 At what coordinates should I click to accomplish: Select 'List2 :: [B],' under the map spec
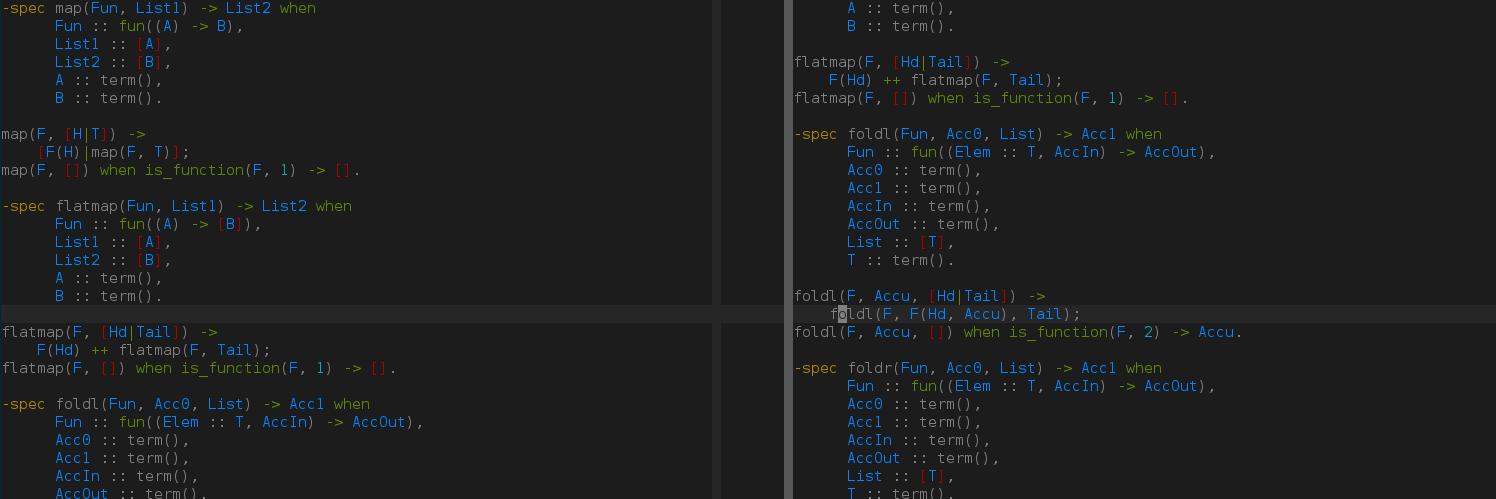[114, 62]
